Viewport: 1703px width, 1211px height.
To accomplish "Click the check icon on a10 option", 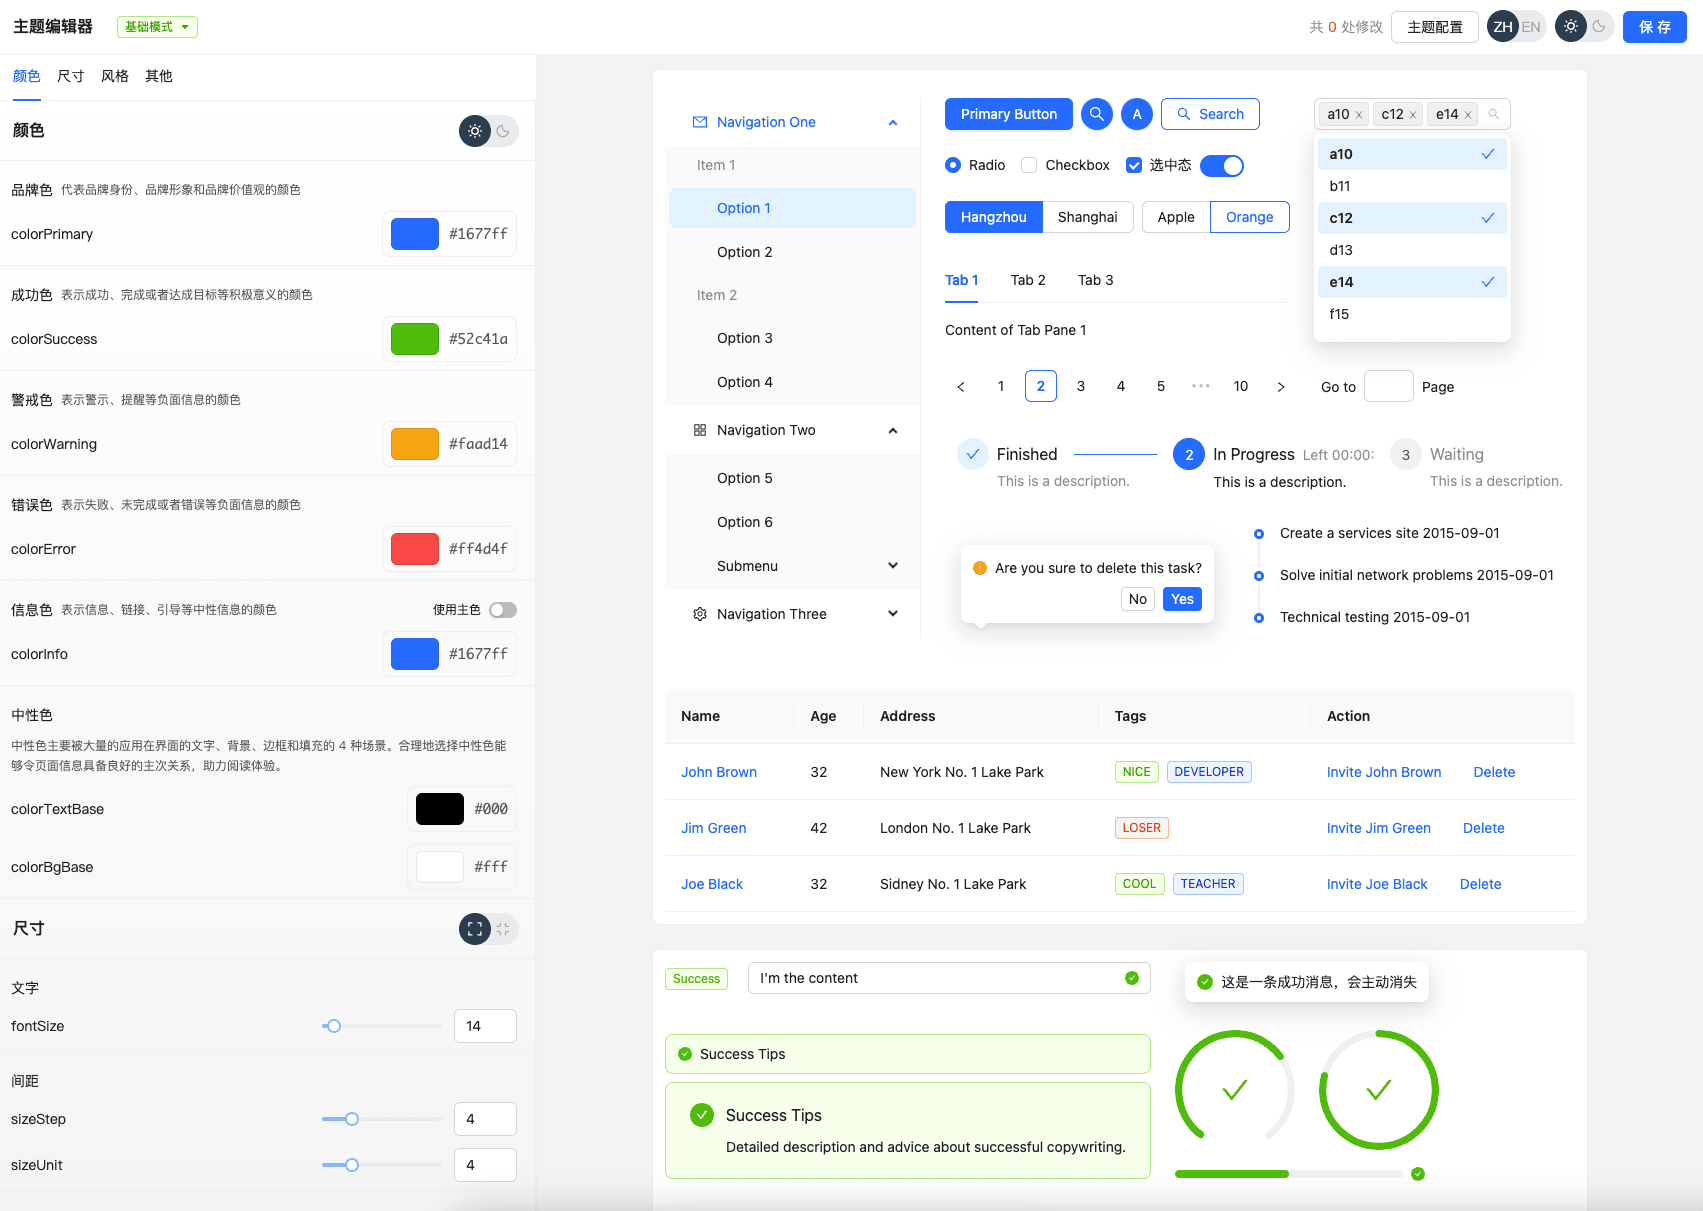I will (1488, 154).
